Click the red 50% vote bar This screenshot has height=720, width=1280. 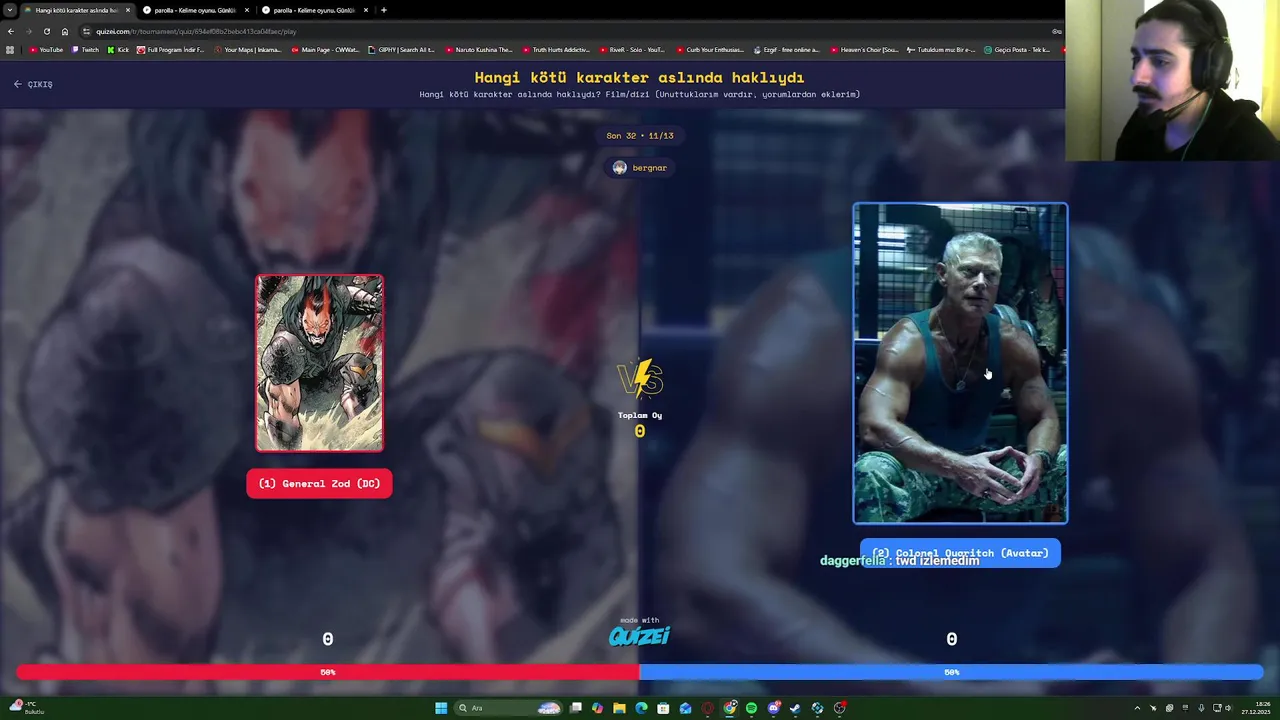click(x=328, y=672)
